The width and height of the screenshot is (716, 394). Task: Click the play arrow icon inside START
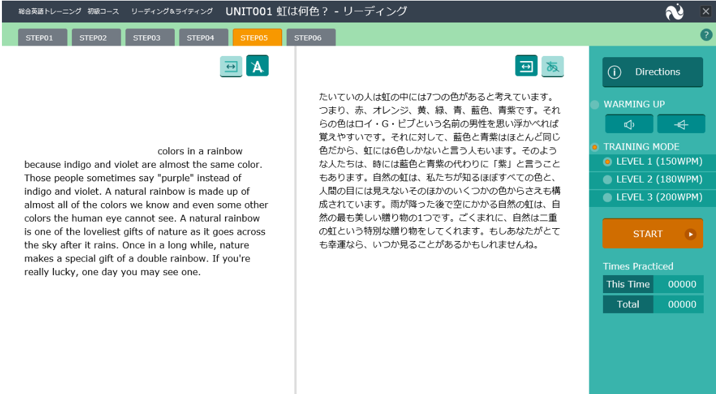(x=690, y=234)
